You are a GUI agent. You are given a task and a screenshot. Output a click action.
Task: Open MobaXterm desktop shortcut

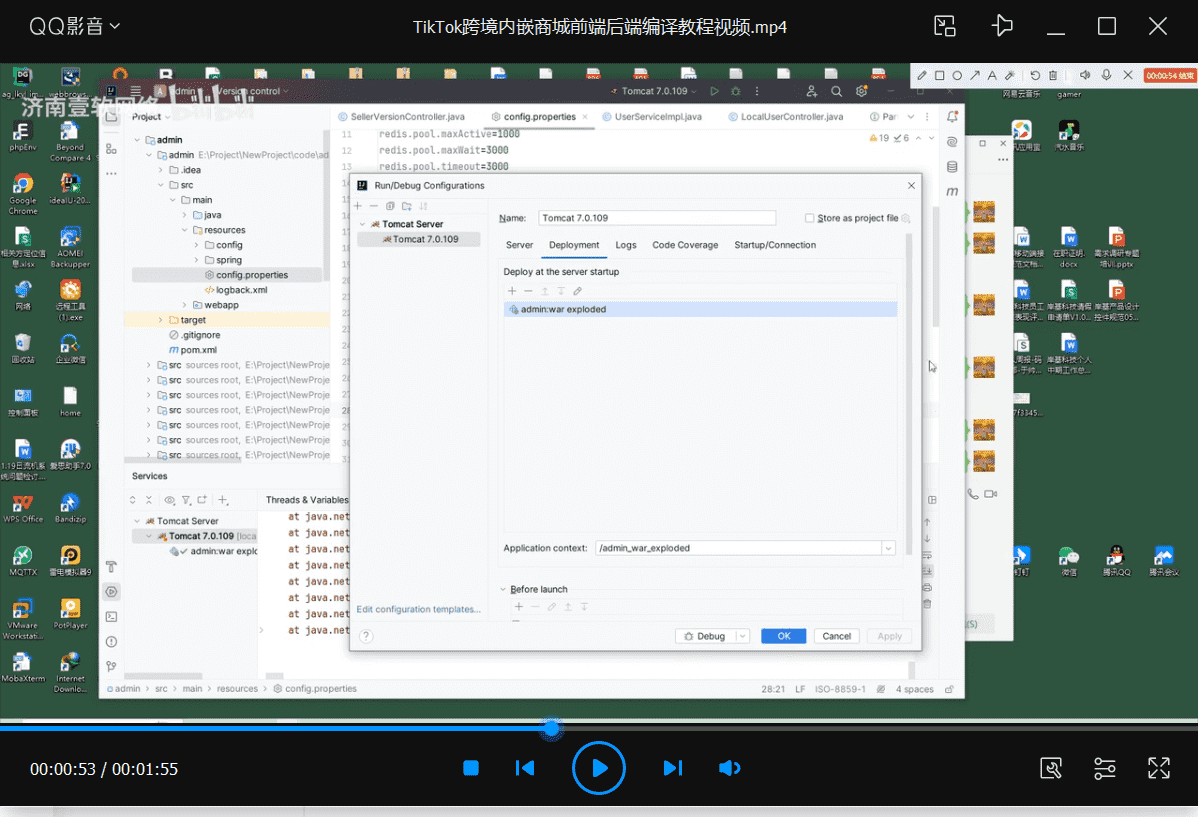point(23,667)
